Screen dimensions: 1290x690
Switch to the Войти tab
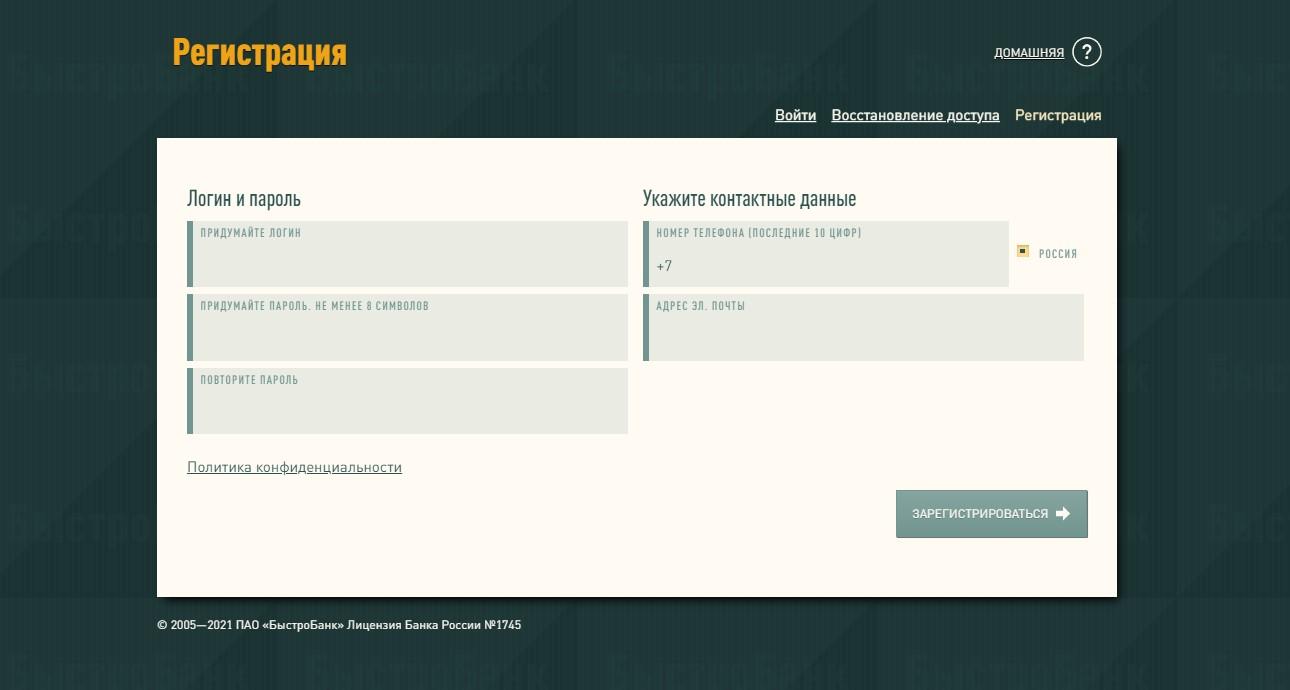tap(795, 115)
